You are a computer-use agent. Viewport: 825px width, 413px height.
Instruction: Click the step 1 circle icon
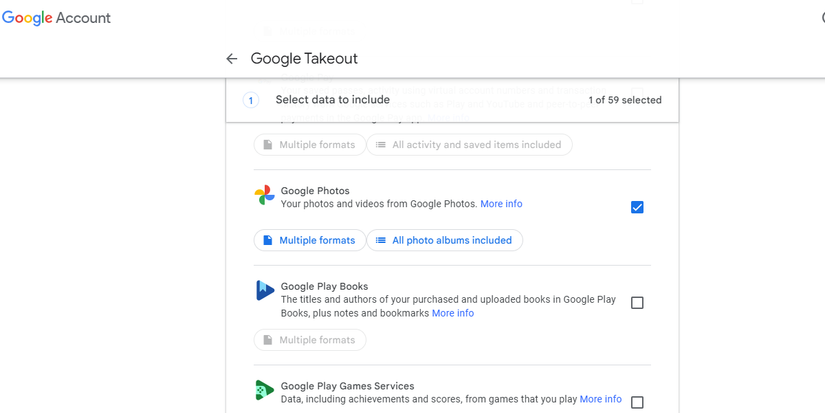tap(251, 100)
